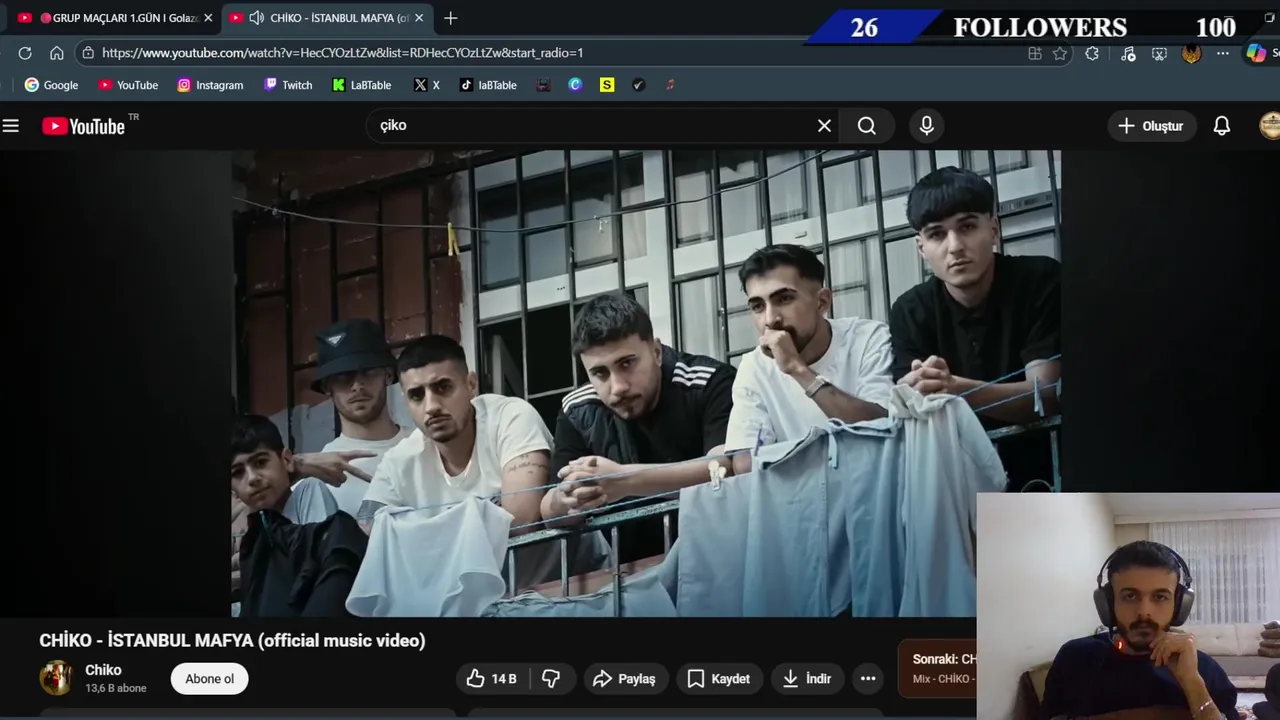Open a new browser tab with plus
Image resolution: width=1280 pixels, height=720 pixels.
pos(451,18)
